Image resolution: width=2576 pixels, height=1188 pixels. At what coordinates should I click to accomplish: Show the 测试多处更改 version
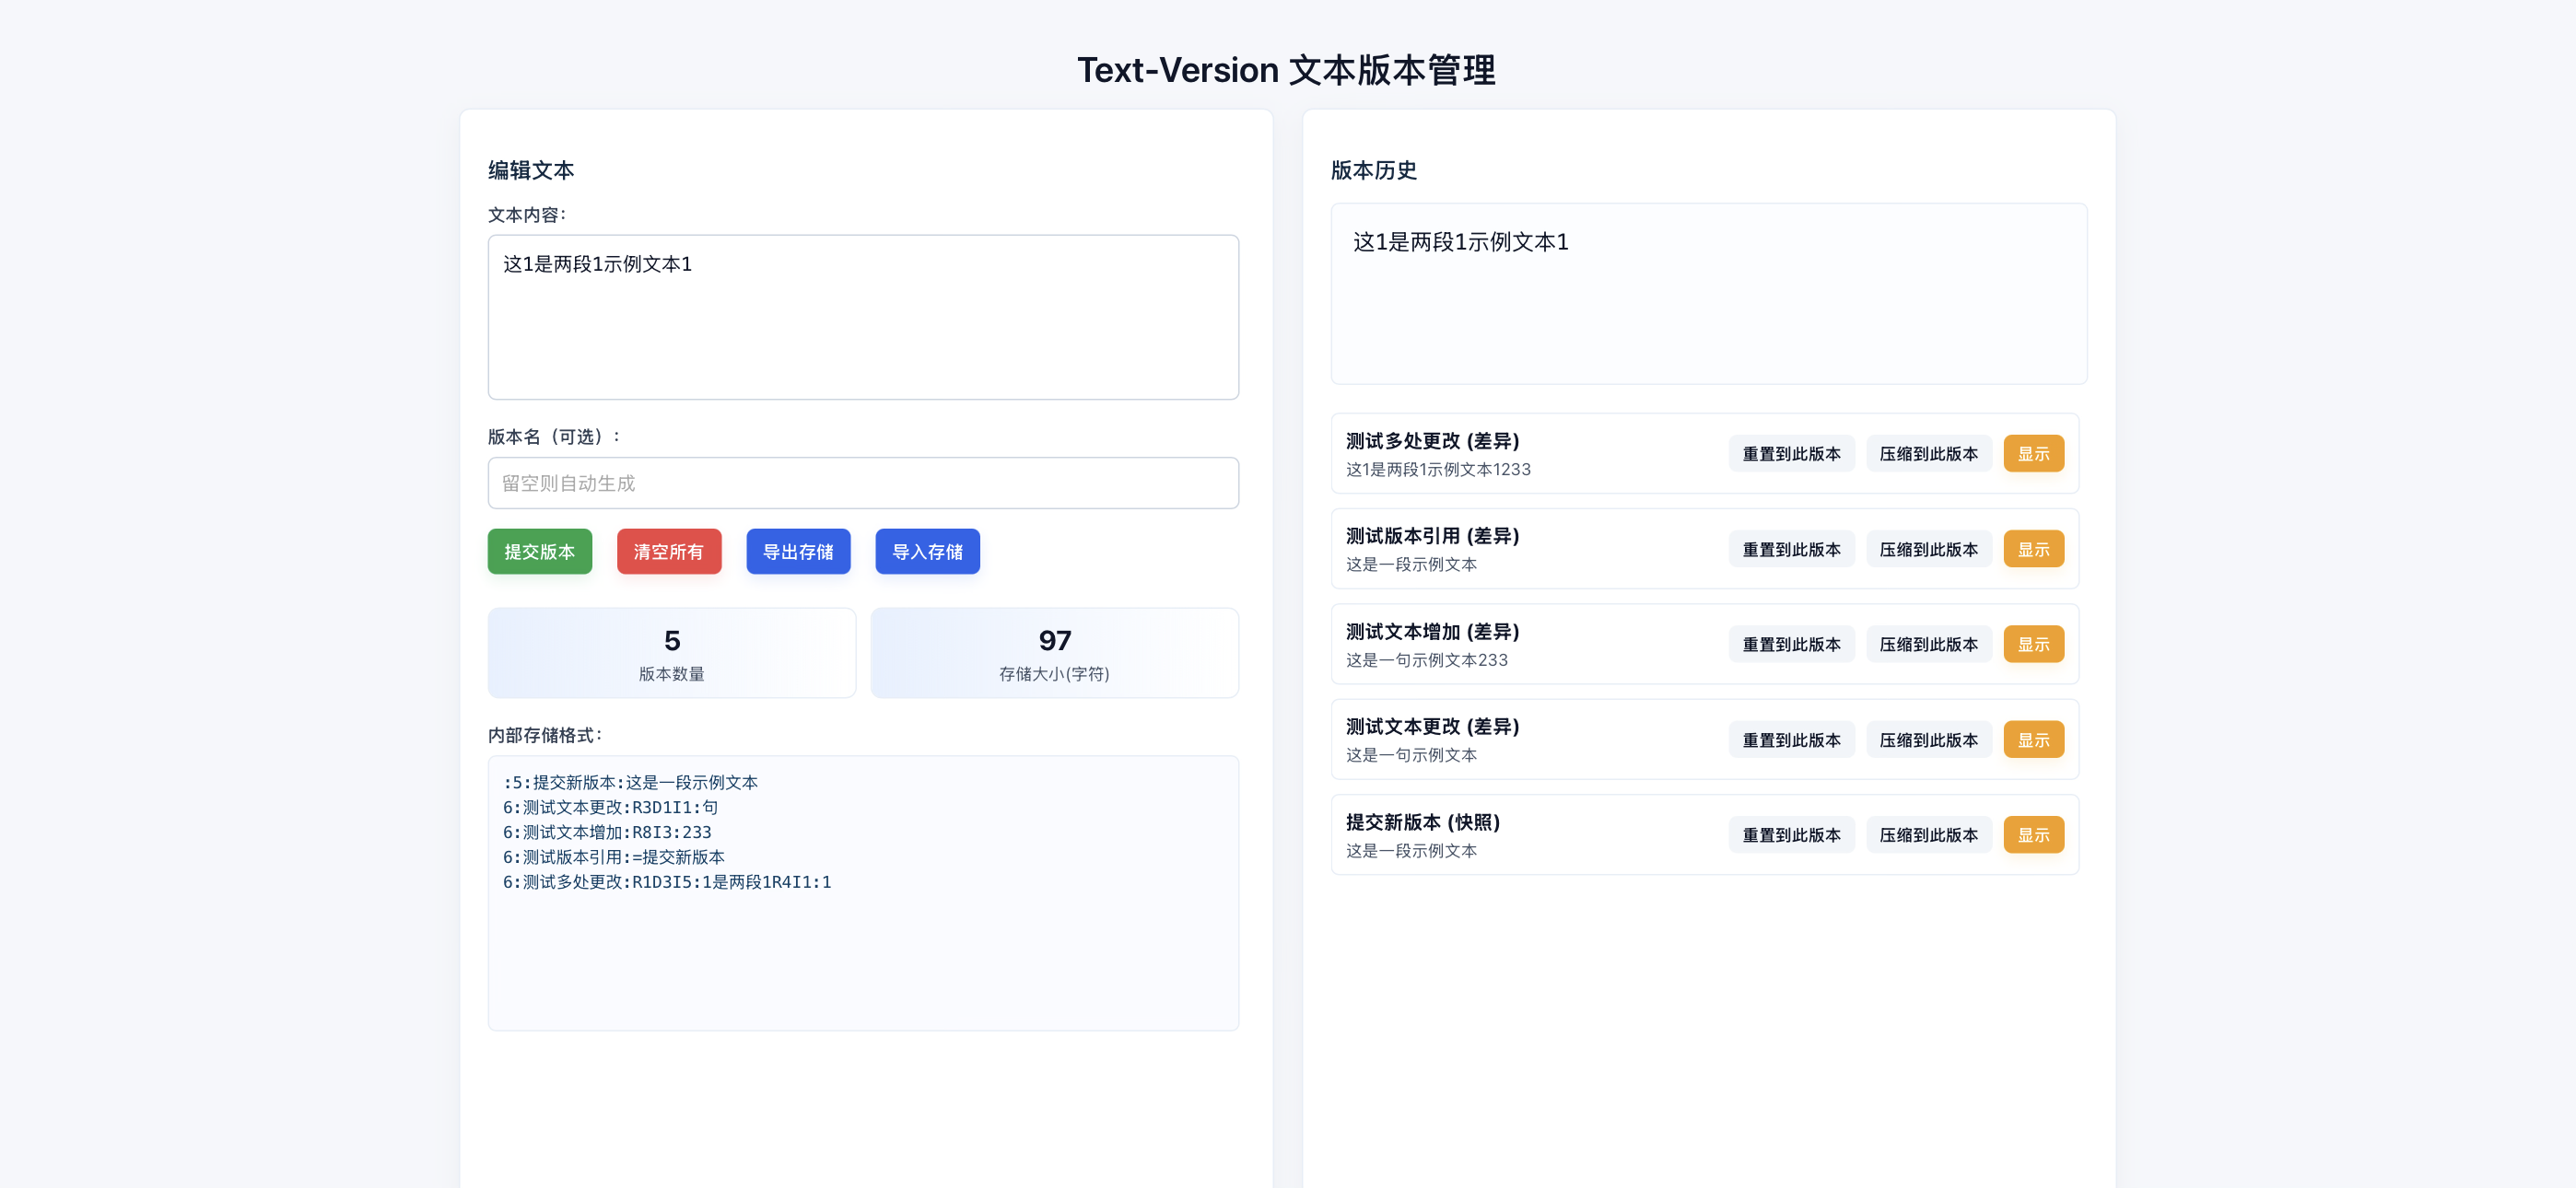tap(2032, 454)
